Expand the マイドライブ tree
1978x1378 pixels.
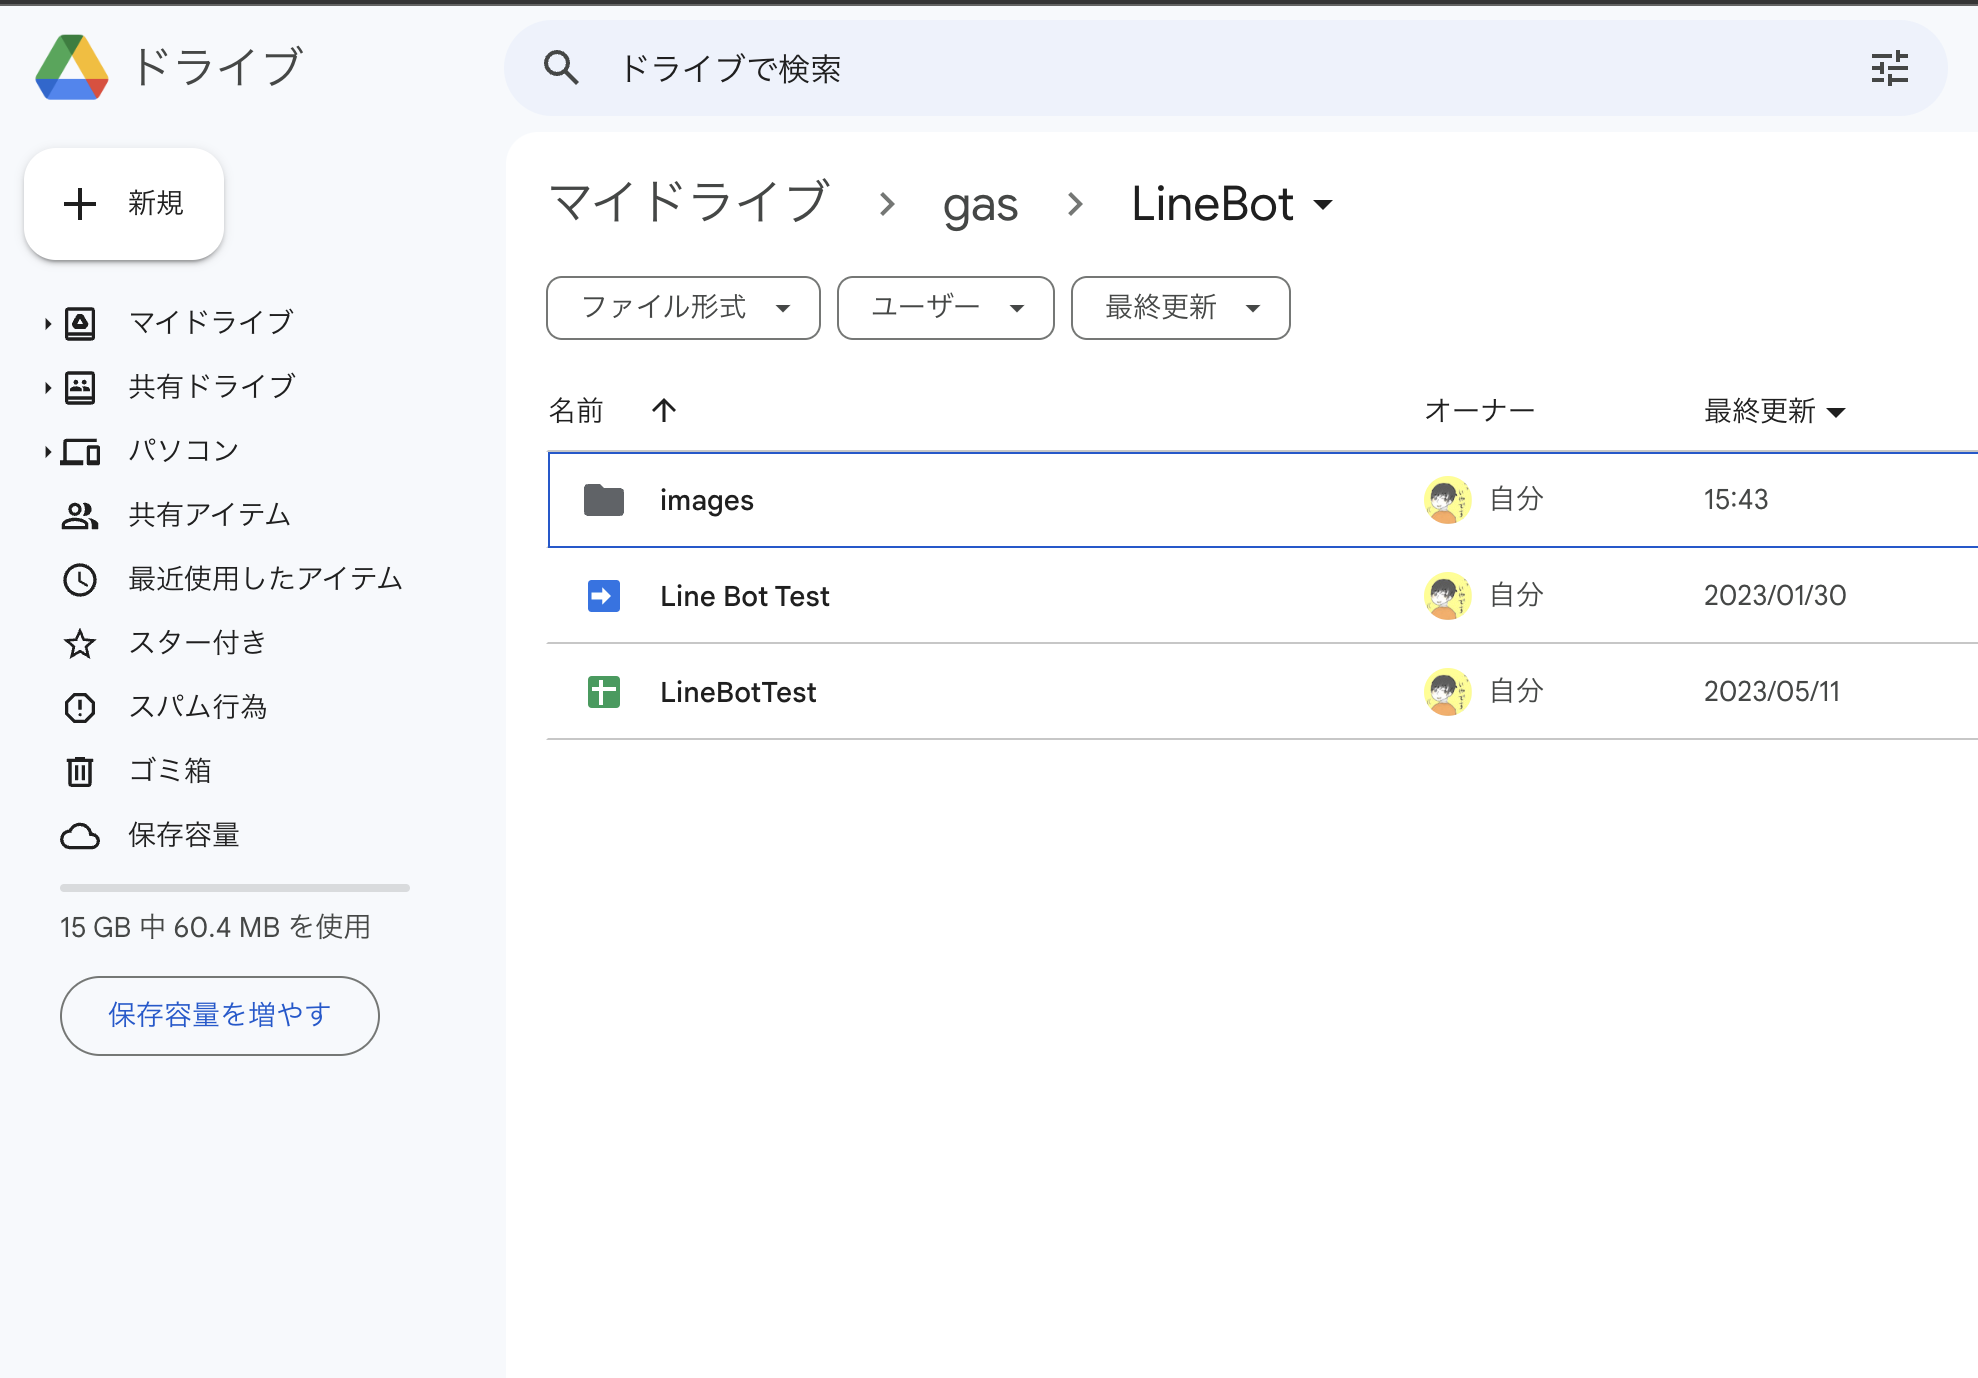[x=47, y=323]
